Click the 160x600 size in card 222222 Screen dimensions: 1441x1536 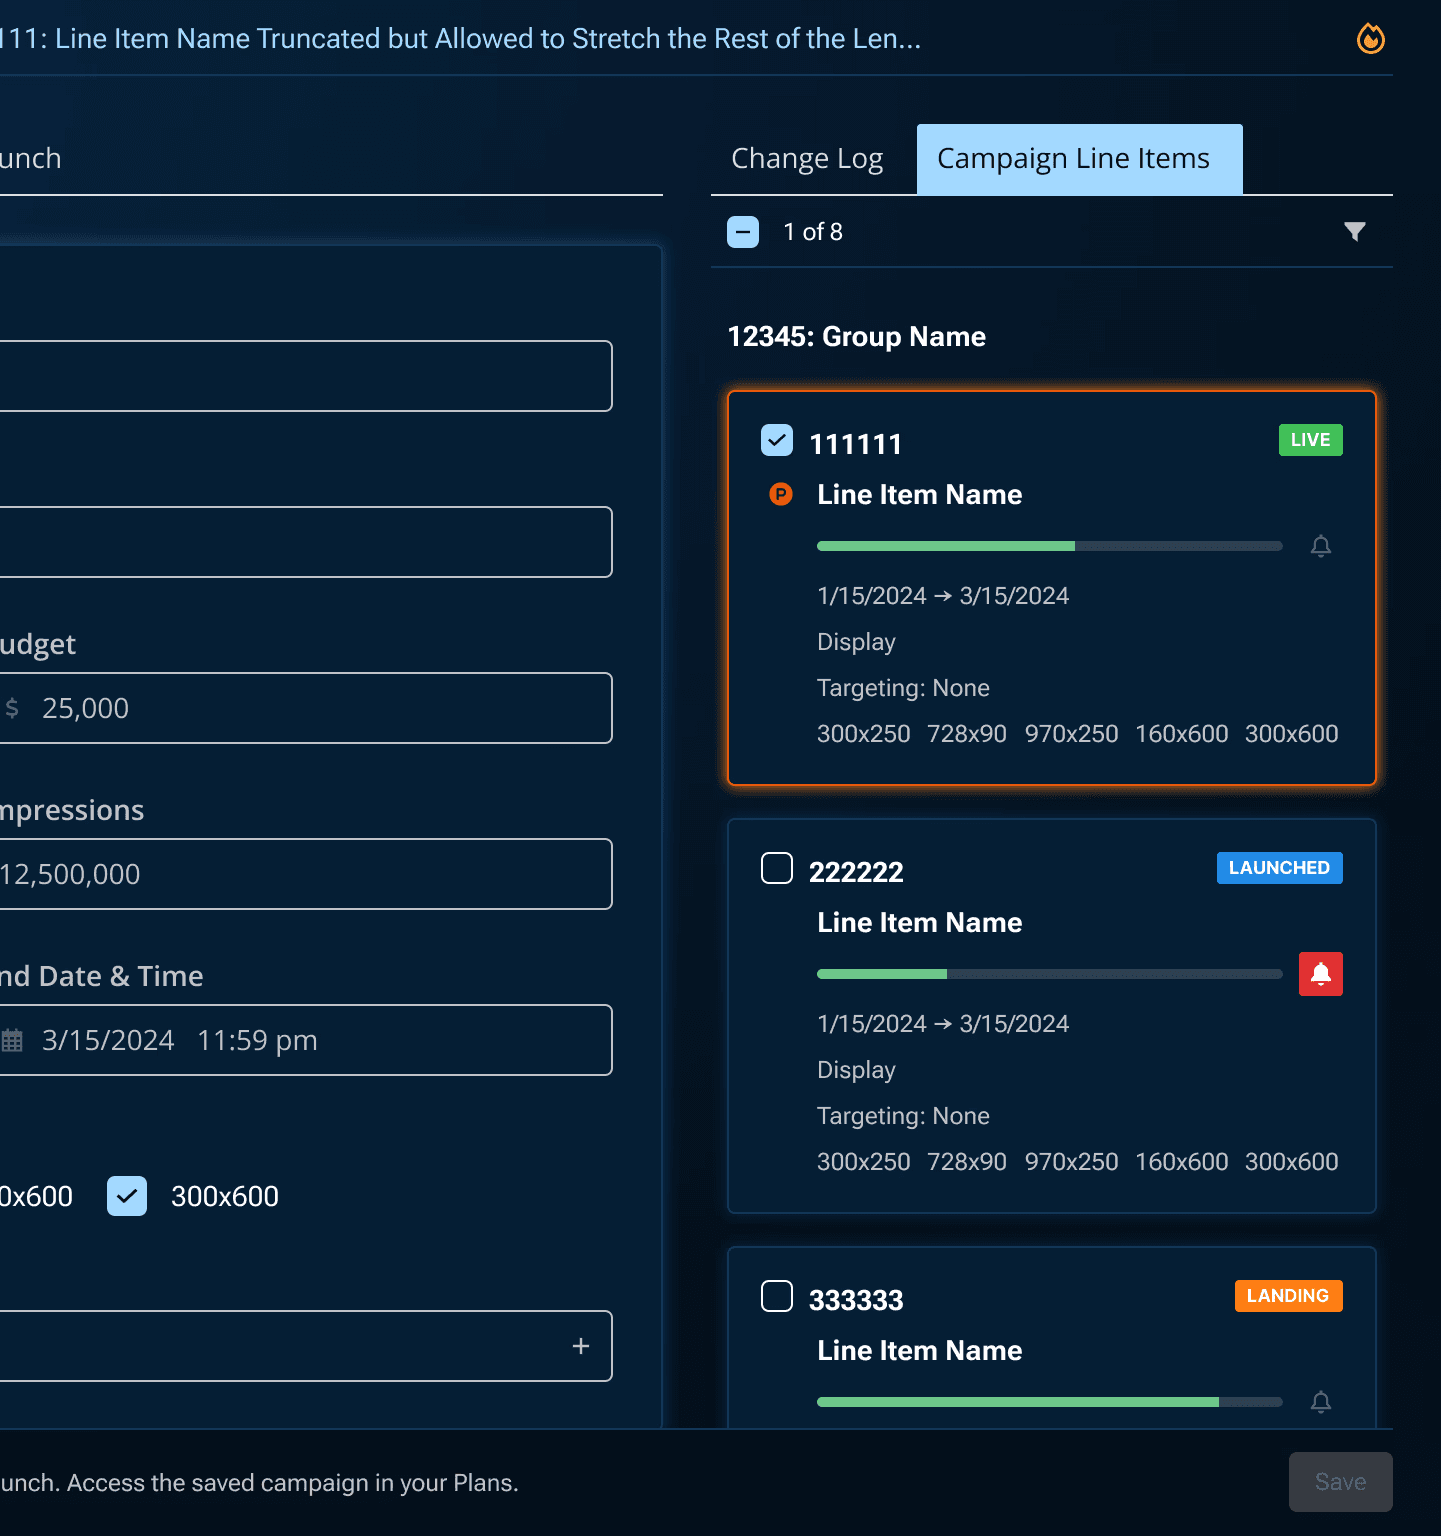[1182, 1162]
